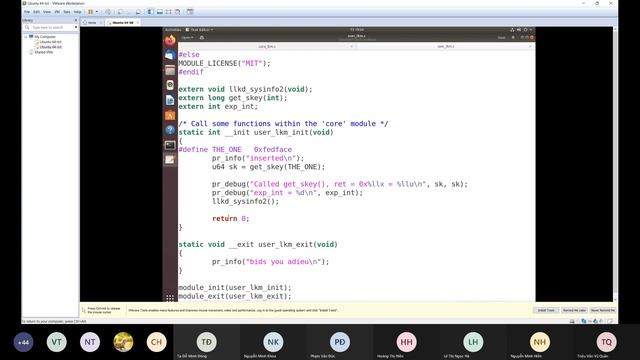Click the +44 more participants avatar
The width and height of the screenshot is (640, 360).
point(23,342)
